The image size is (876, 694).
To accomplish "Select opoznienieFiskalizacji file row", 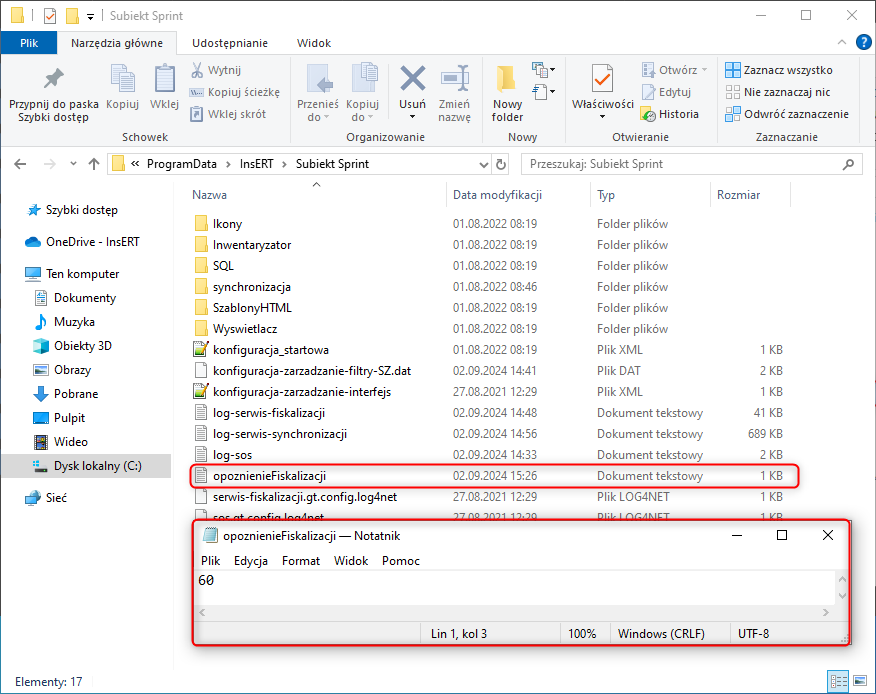I will pos(495,476).
